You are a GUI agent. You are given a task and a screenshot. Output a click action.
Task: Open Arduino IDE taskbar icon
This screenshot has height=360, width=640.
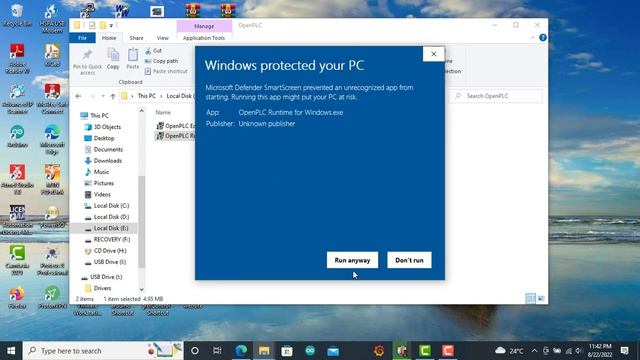(x=310, y=351)
